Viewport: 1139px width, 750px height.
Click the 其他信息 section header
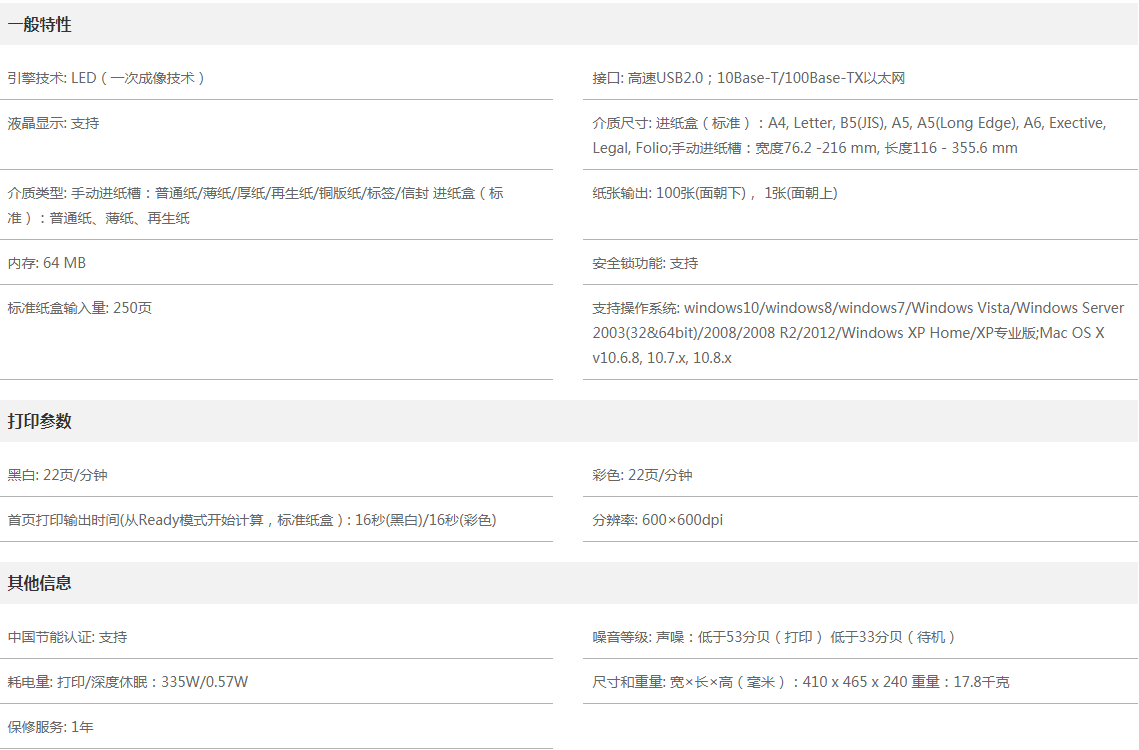(x=40, y=583)
